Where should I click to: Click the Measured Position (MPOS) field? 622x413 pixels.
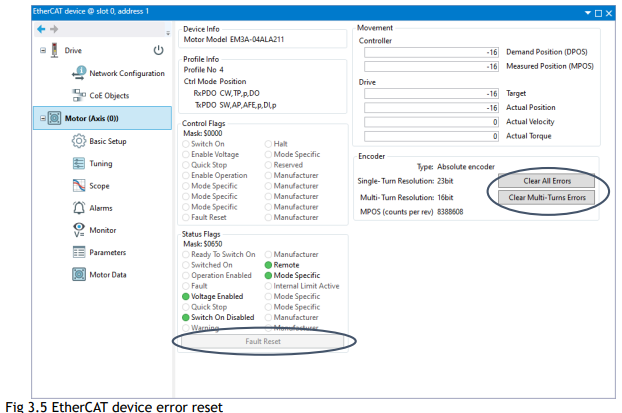431,66
